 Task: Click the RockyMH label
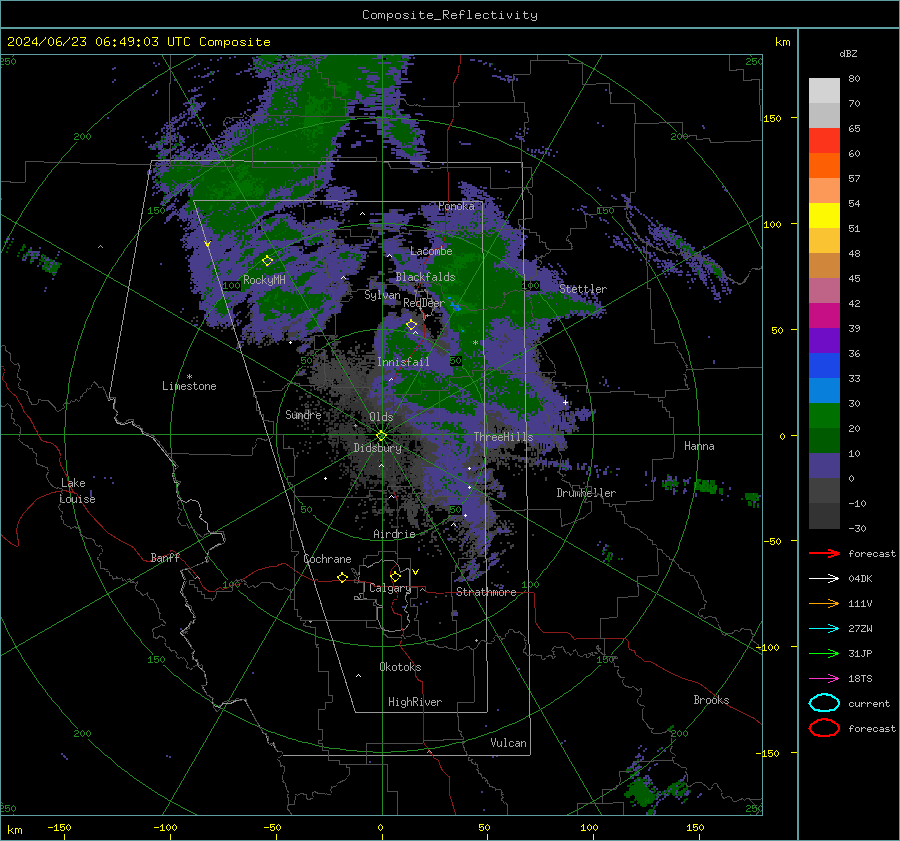[264, 280]
